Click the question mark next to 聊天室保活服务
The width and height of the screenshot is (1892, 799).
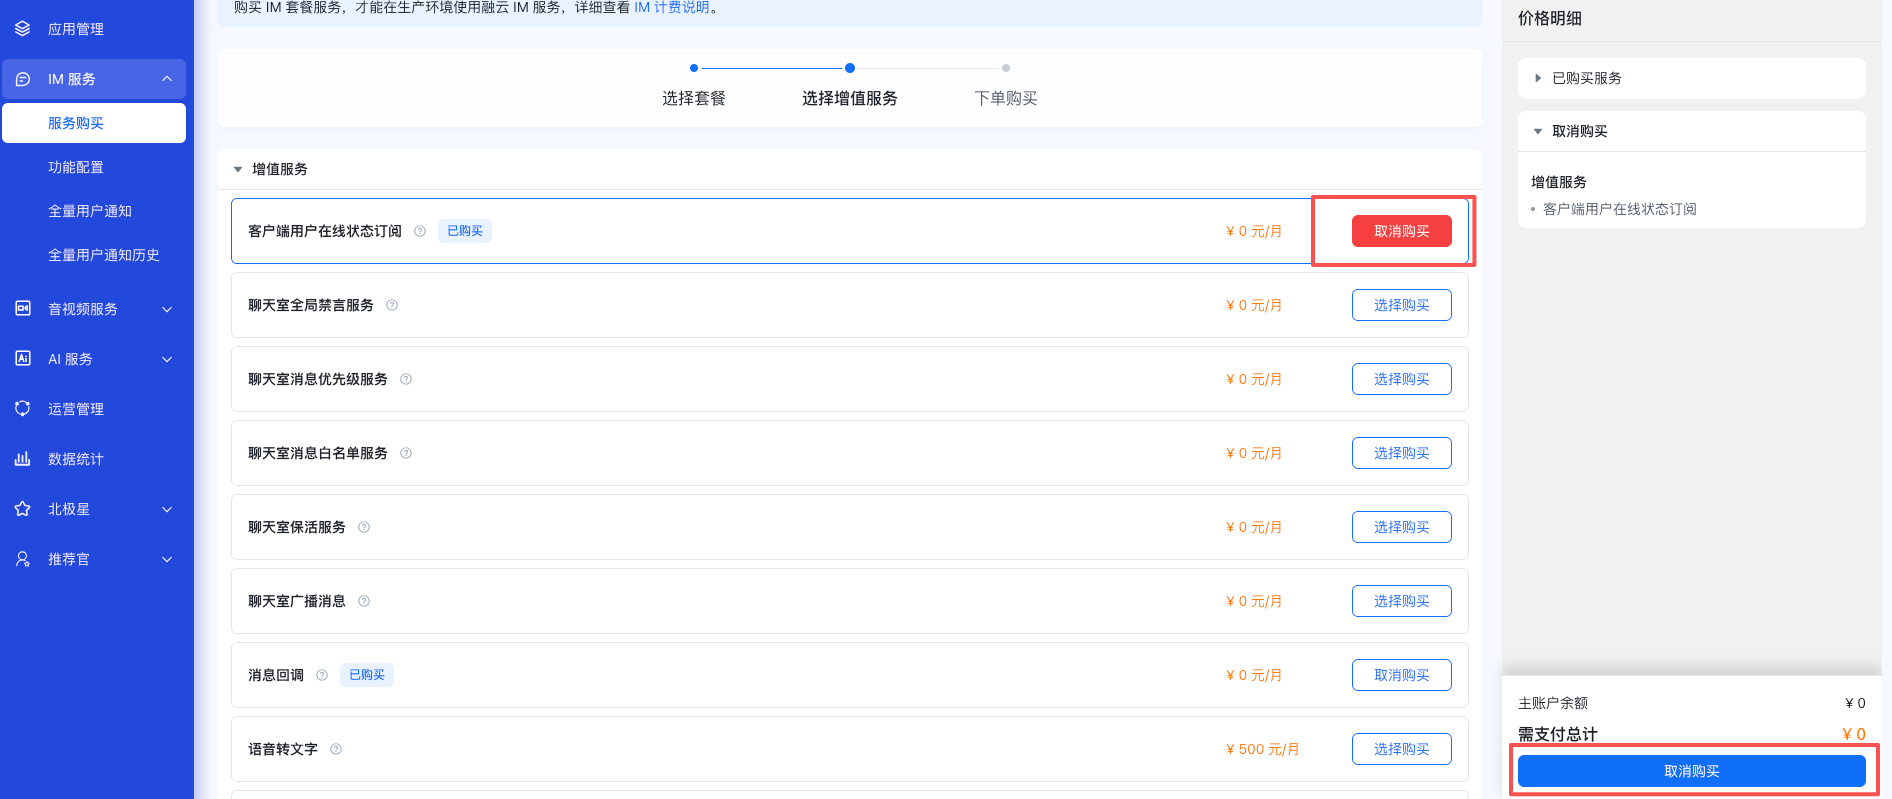(x=364, y=527)
